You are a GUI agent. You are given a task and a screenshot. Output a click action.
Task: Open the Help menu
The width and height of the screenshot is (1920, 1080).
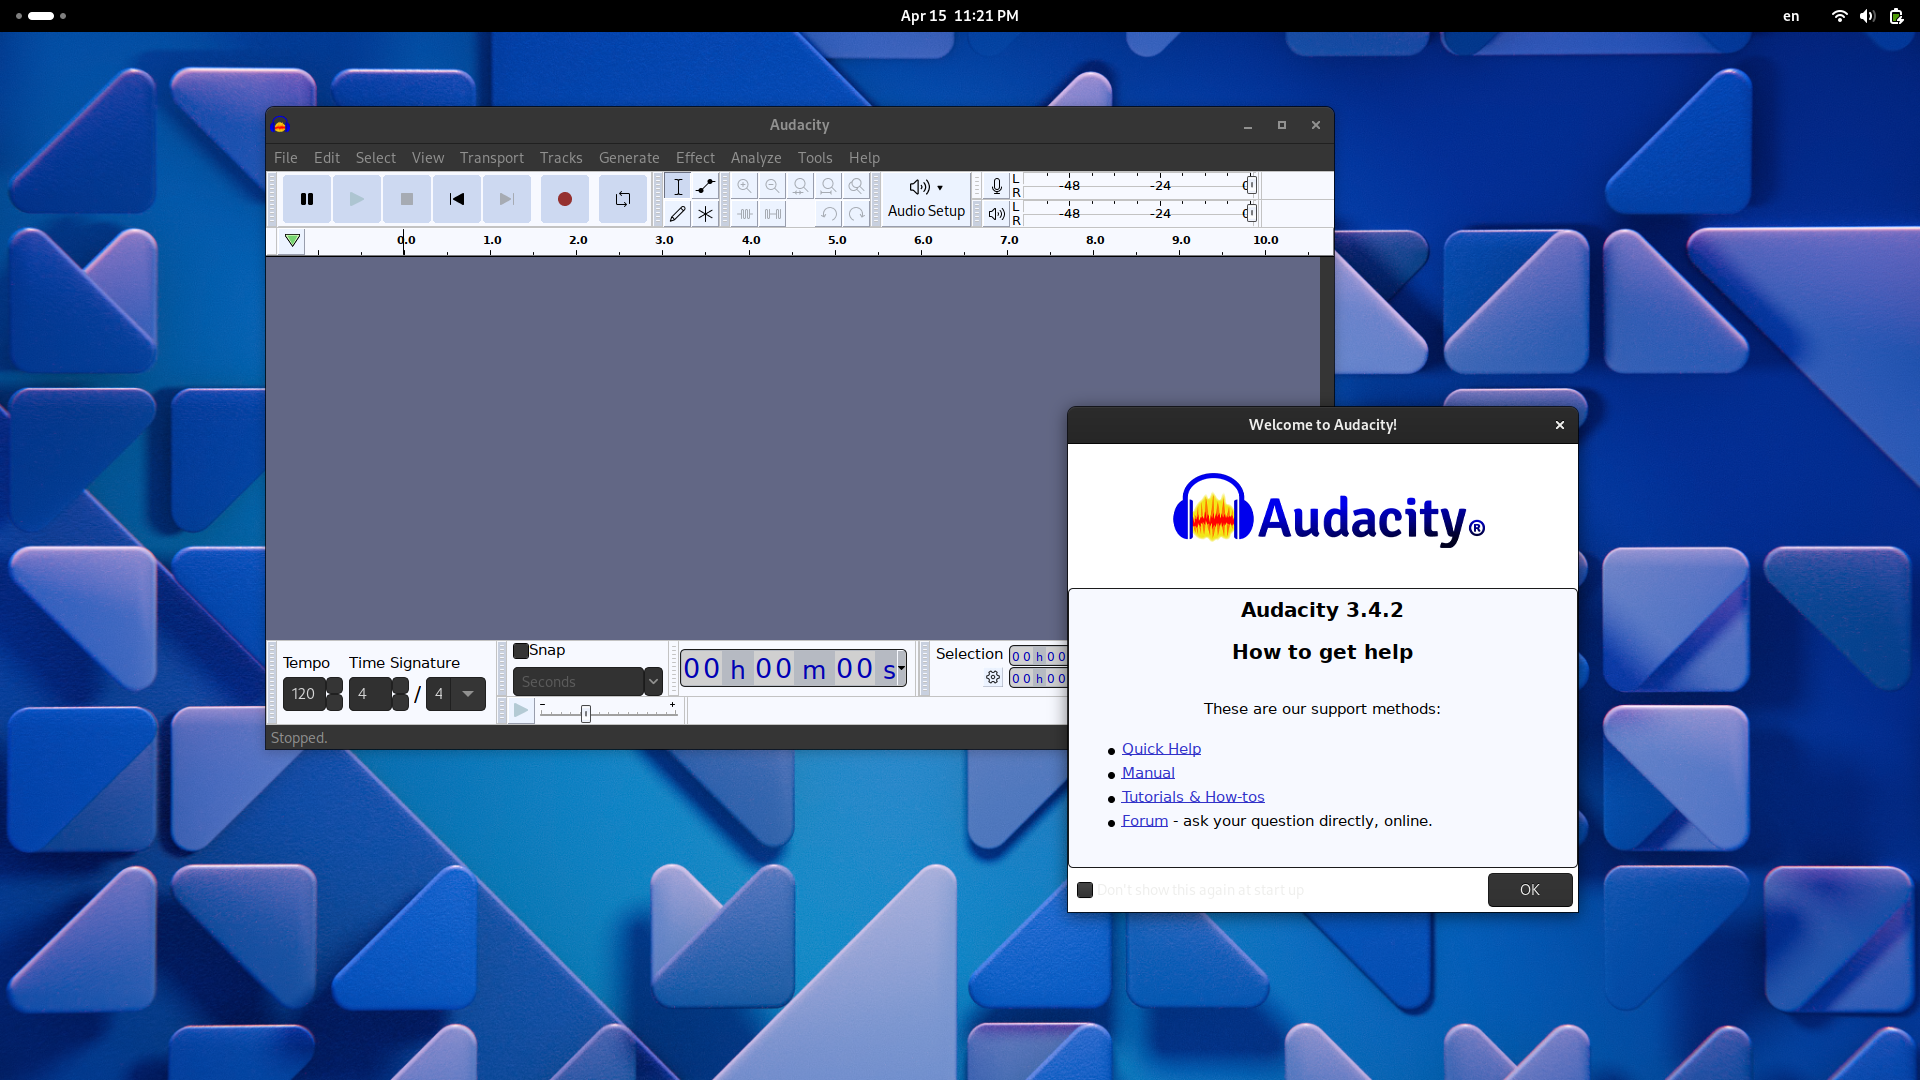(864, 158)
